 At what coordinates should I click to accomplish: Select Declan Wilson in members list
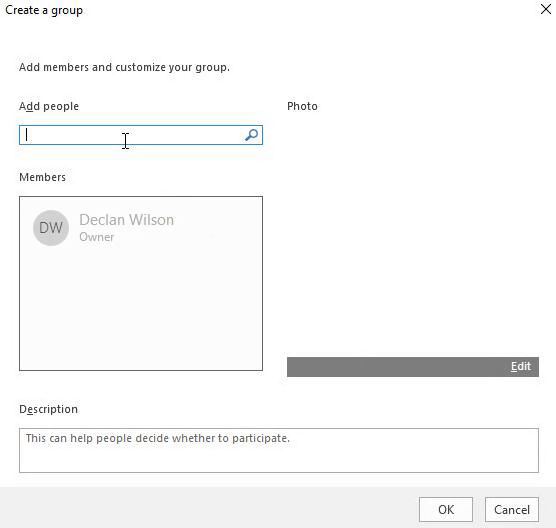point(127,220)
